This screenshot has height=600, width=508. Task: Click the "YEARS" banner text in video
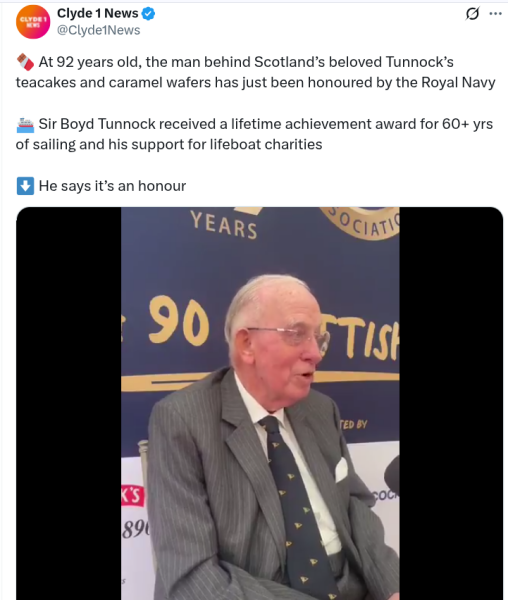tap(224, 225)
